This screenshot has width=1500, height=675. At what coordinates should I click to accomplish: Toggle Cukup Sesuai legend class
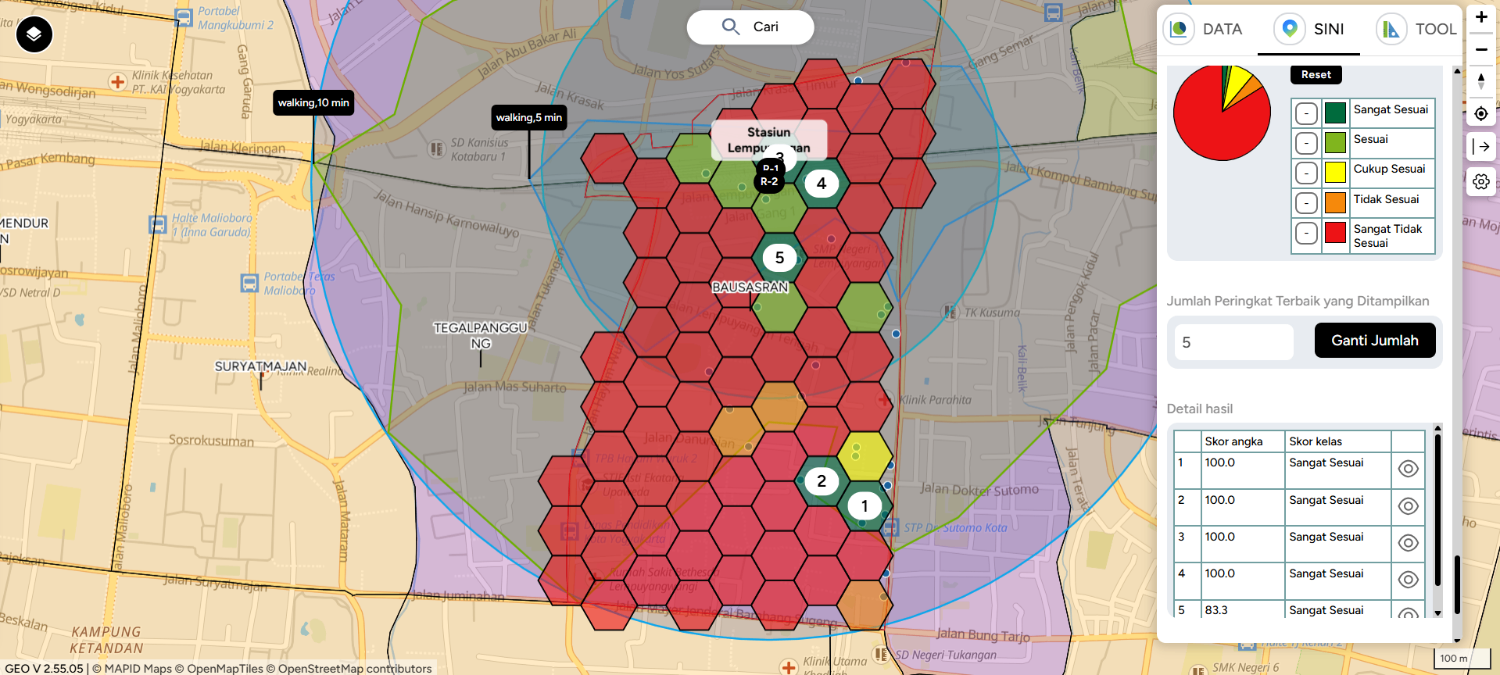tap(1305, 173)
